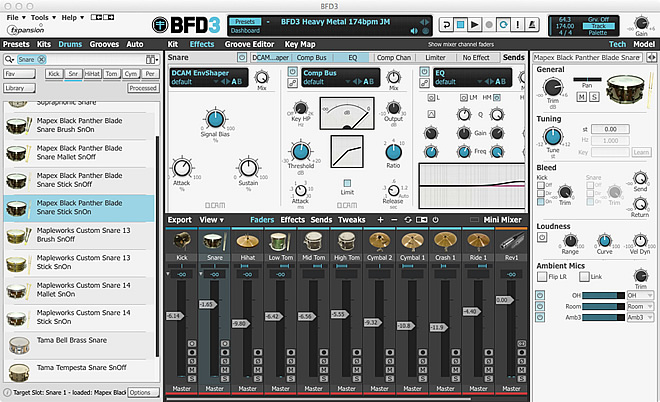Click the minus remove channel icon in mixer toolbar

pyautogui.click(x=394, y=220)
